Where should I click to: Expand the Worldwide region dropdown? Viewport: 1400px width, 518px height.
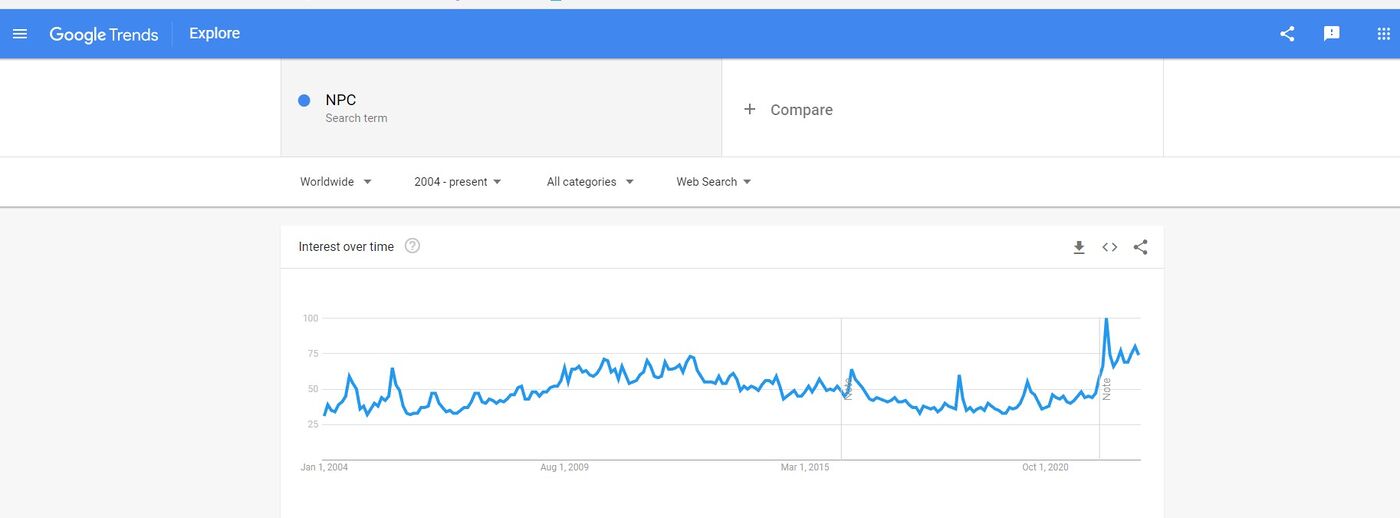click(336, 182)
